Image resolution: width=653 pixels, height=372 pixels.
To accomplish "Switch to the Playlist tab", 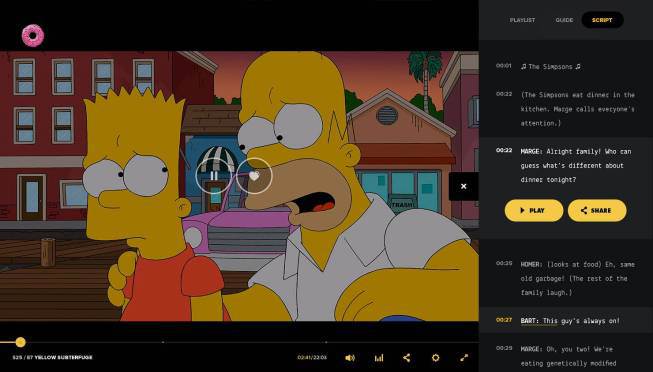I will coord(522,20).
